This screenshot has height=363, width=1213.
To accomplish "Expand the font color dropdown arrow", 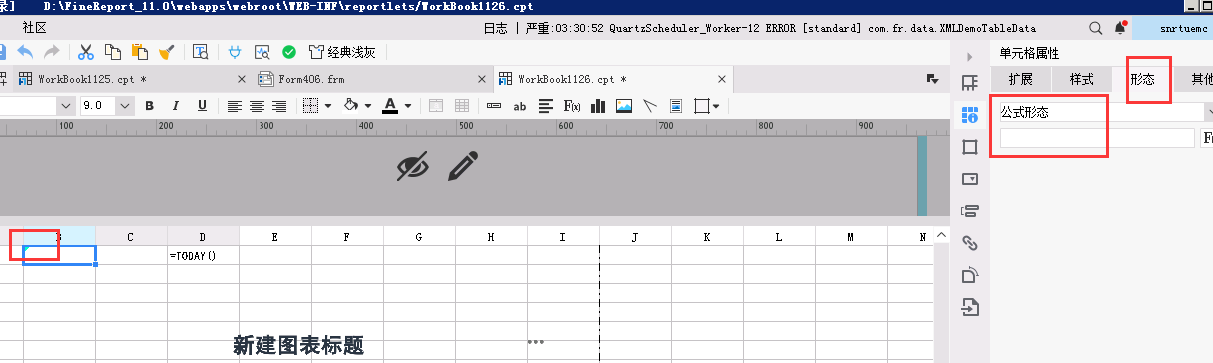I will coord(407,105).
